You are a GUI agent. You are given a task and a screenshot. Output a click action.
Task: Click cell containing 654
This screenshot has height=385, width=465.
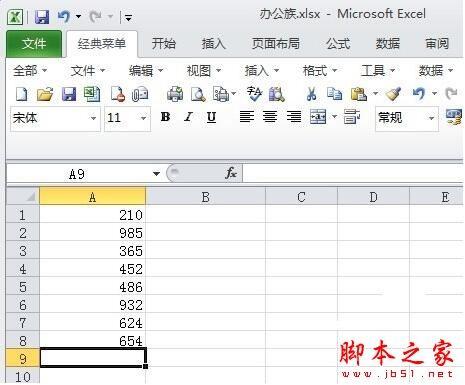tap(93, 341)
